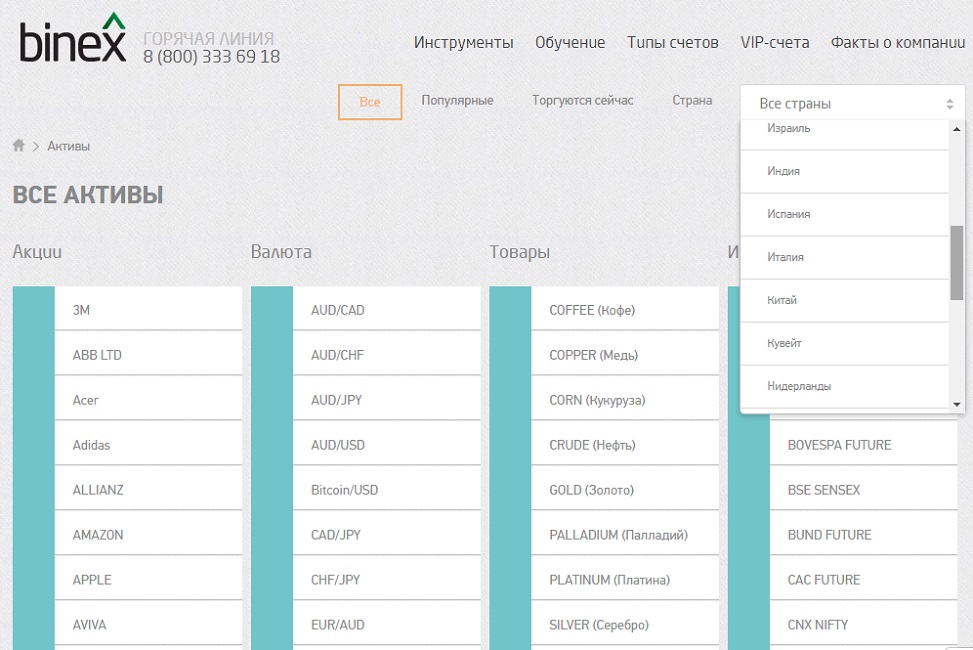Select PLATINUM (Платина) commodity
The height and width of the screenshot is (650, 973).
tap(625, 578)
